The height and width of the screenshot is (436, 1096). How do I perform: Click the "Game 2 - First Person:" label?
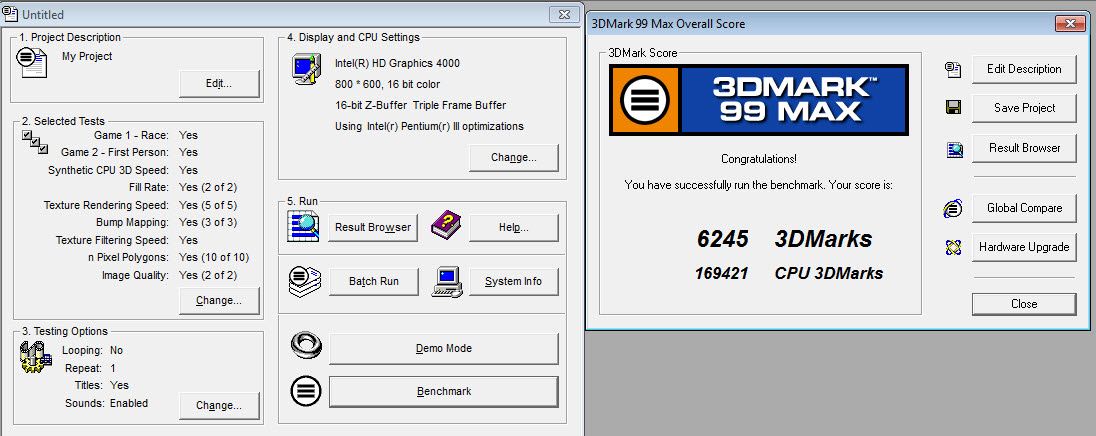pyautogui.click(x=115, y=152)
